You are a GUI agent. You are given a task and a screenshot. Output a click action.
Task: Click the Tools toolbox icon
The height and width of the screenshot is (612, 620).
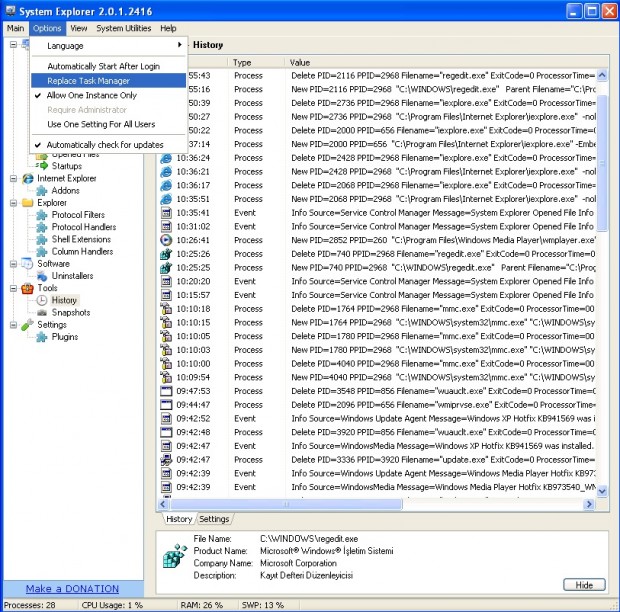click(27, 288)
